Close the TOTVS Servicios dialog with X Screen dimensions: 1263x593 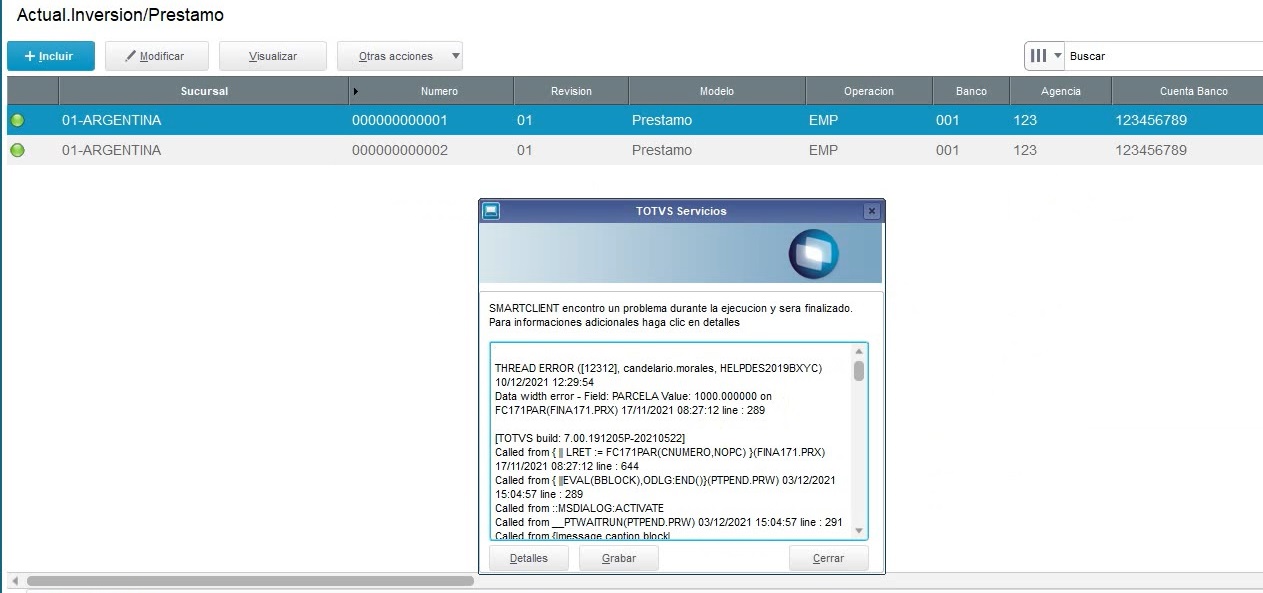[x=871, y=211]
